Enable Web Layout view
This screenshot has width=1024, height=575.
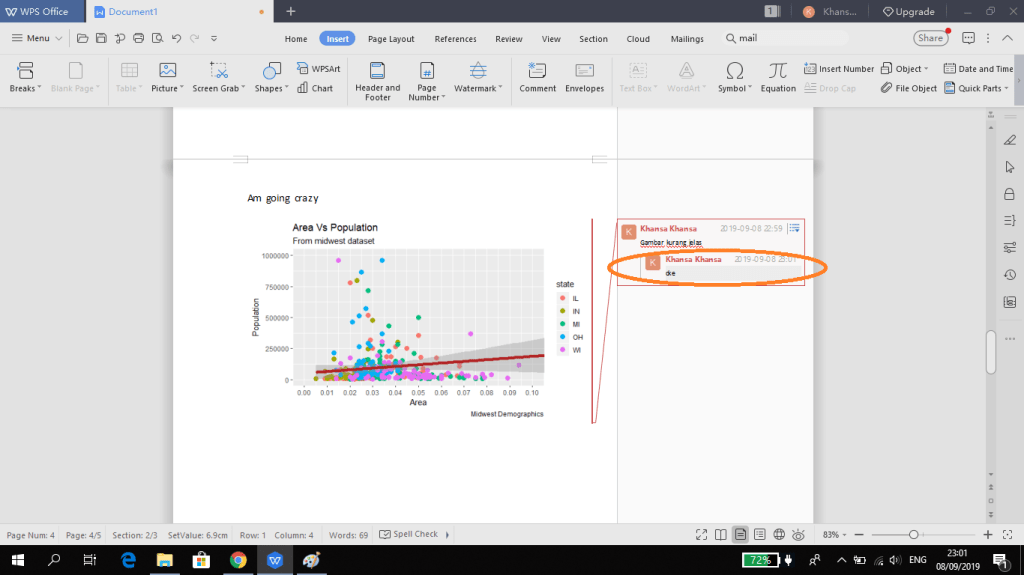[x=779, y=535]
